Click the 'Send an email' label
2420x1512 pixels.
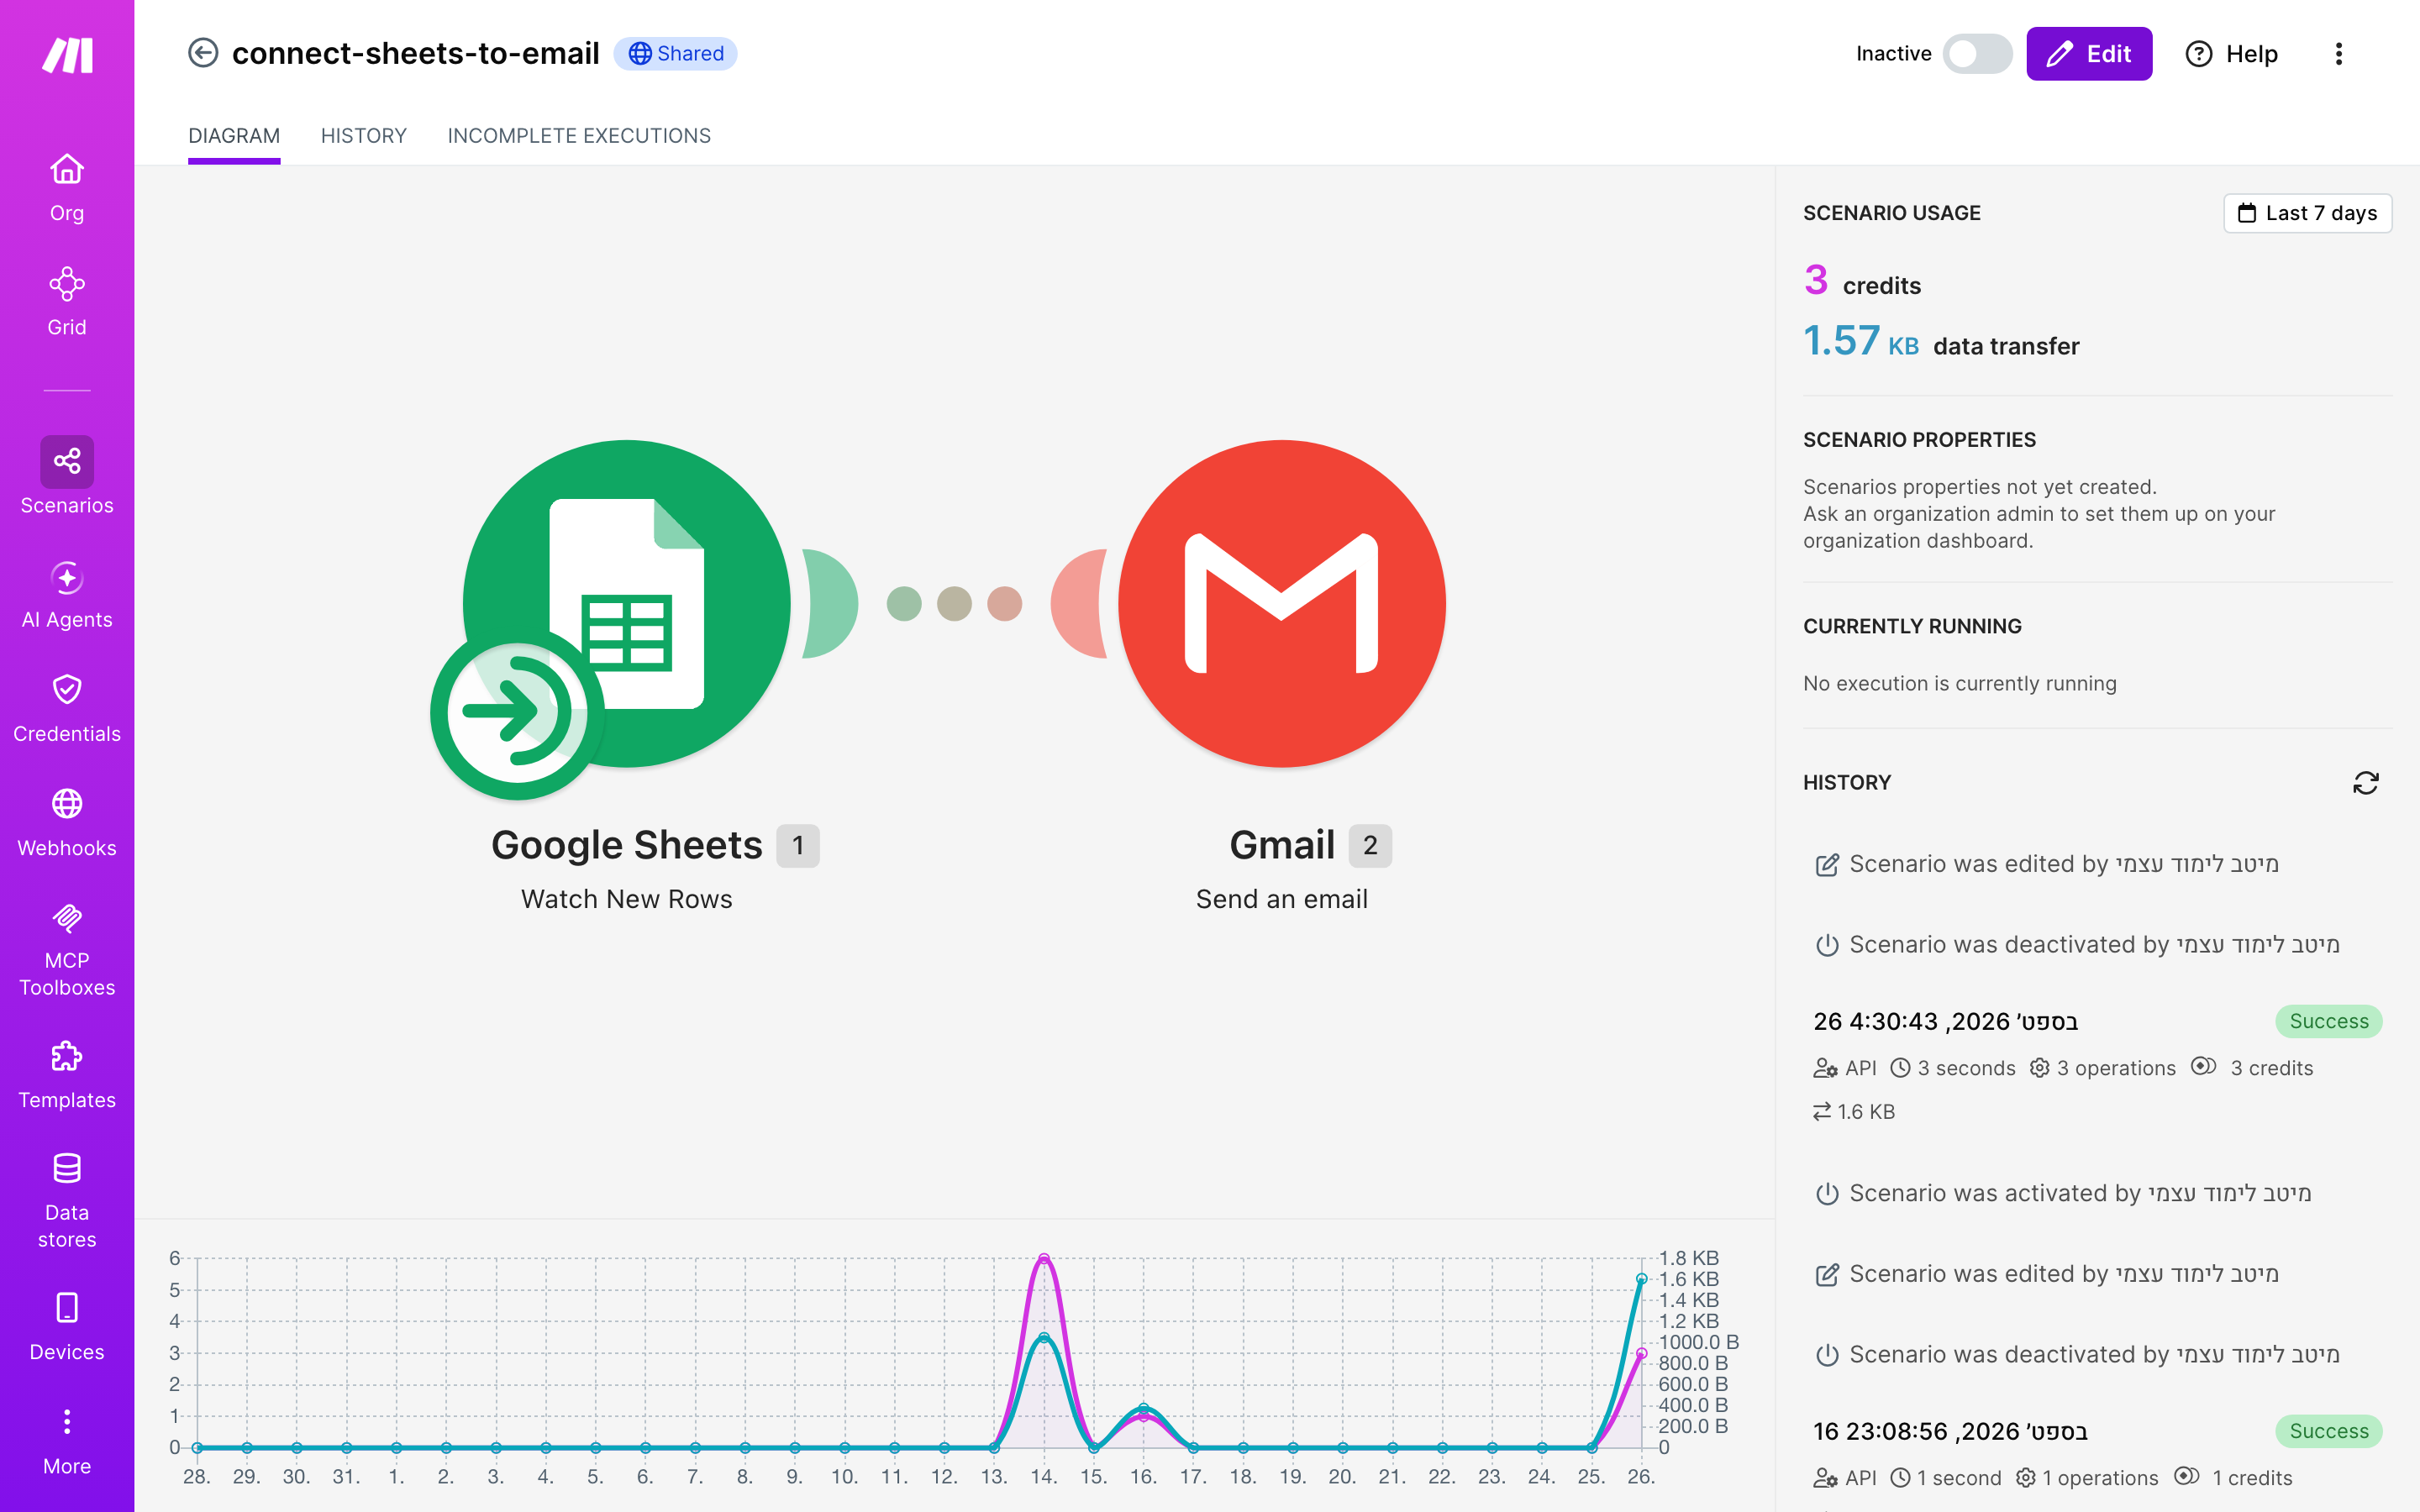tap(1282, 899)
